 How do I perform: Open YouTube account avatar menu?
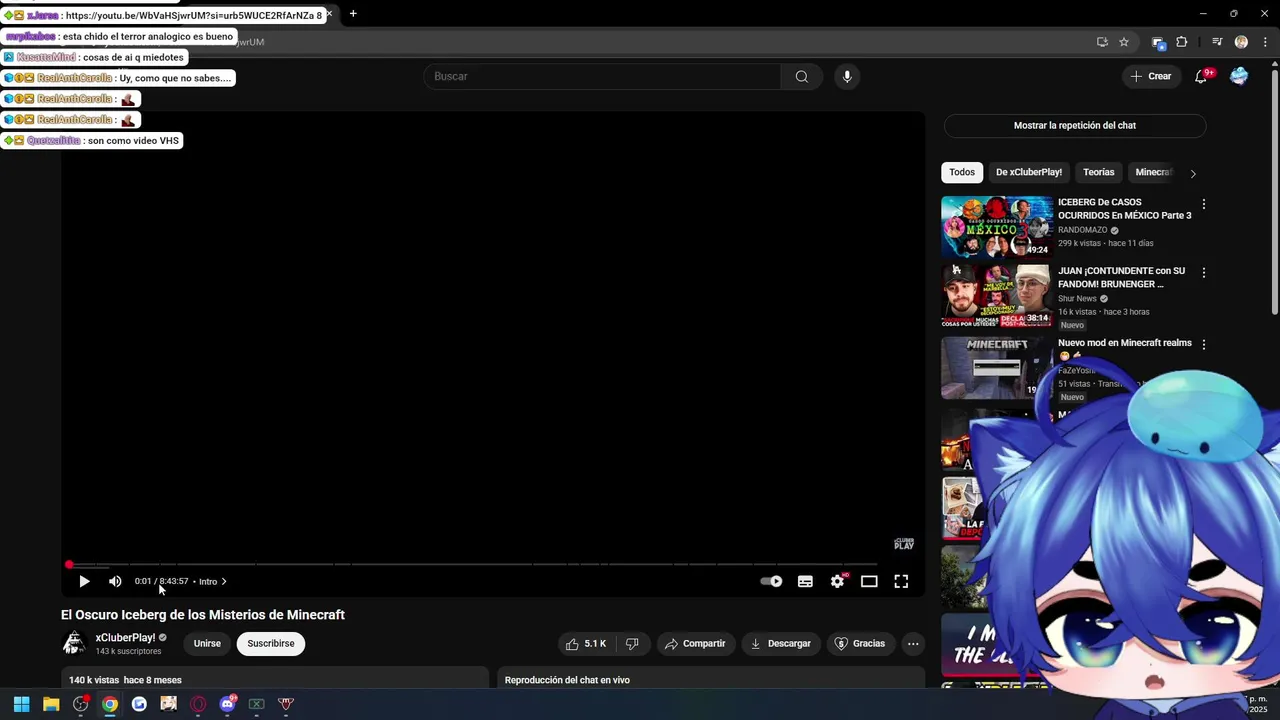1239,76
